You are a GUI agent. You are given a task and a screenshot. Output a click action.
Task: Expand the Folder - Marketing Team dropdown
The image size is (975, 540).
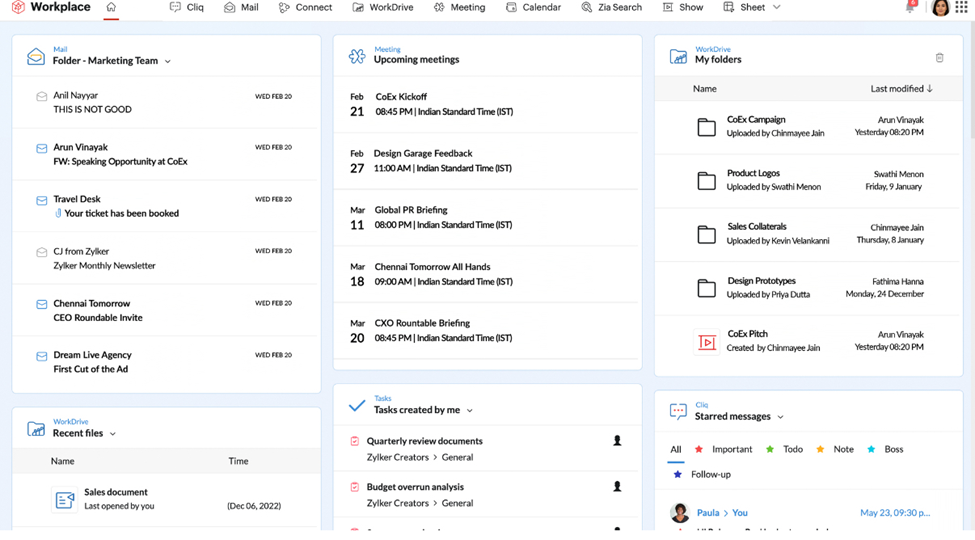click(x=168, y=61)
